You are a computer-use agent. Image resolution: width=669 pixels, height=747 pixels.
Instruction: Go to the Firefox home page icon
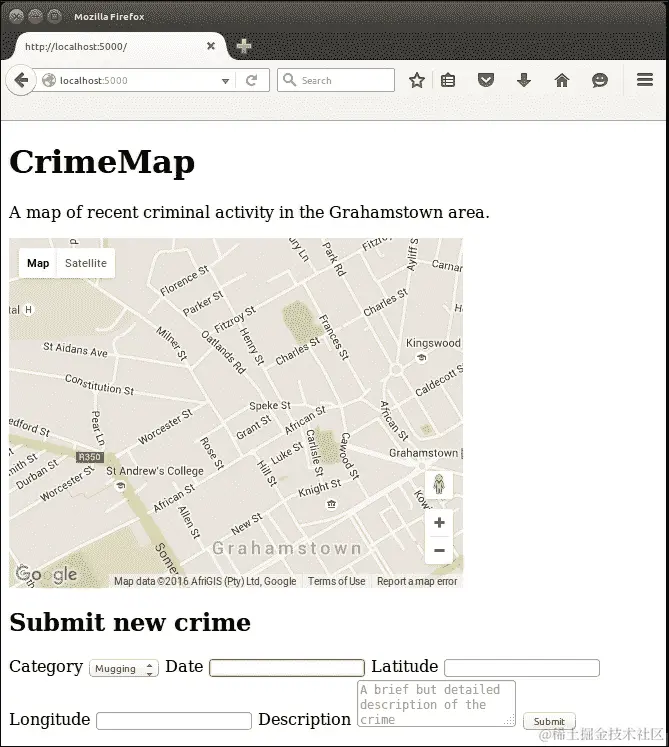click(x=562, y=80)
